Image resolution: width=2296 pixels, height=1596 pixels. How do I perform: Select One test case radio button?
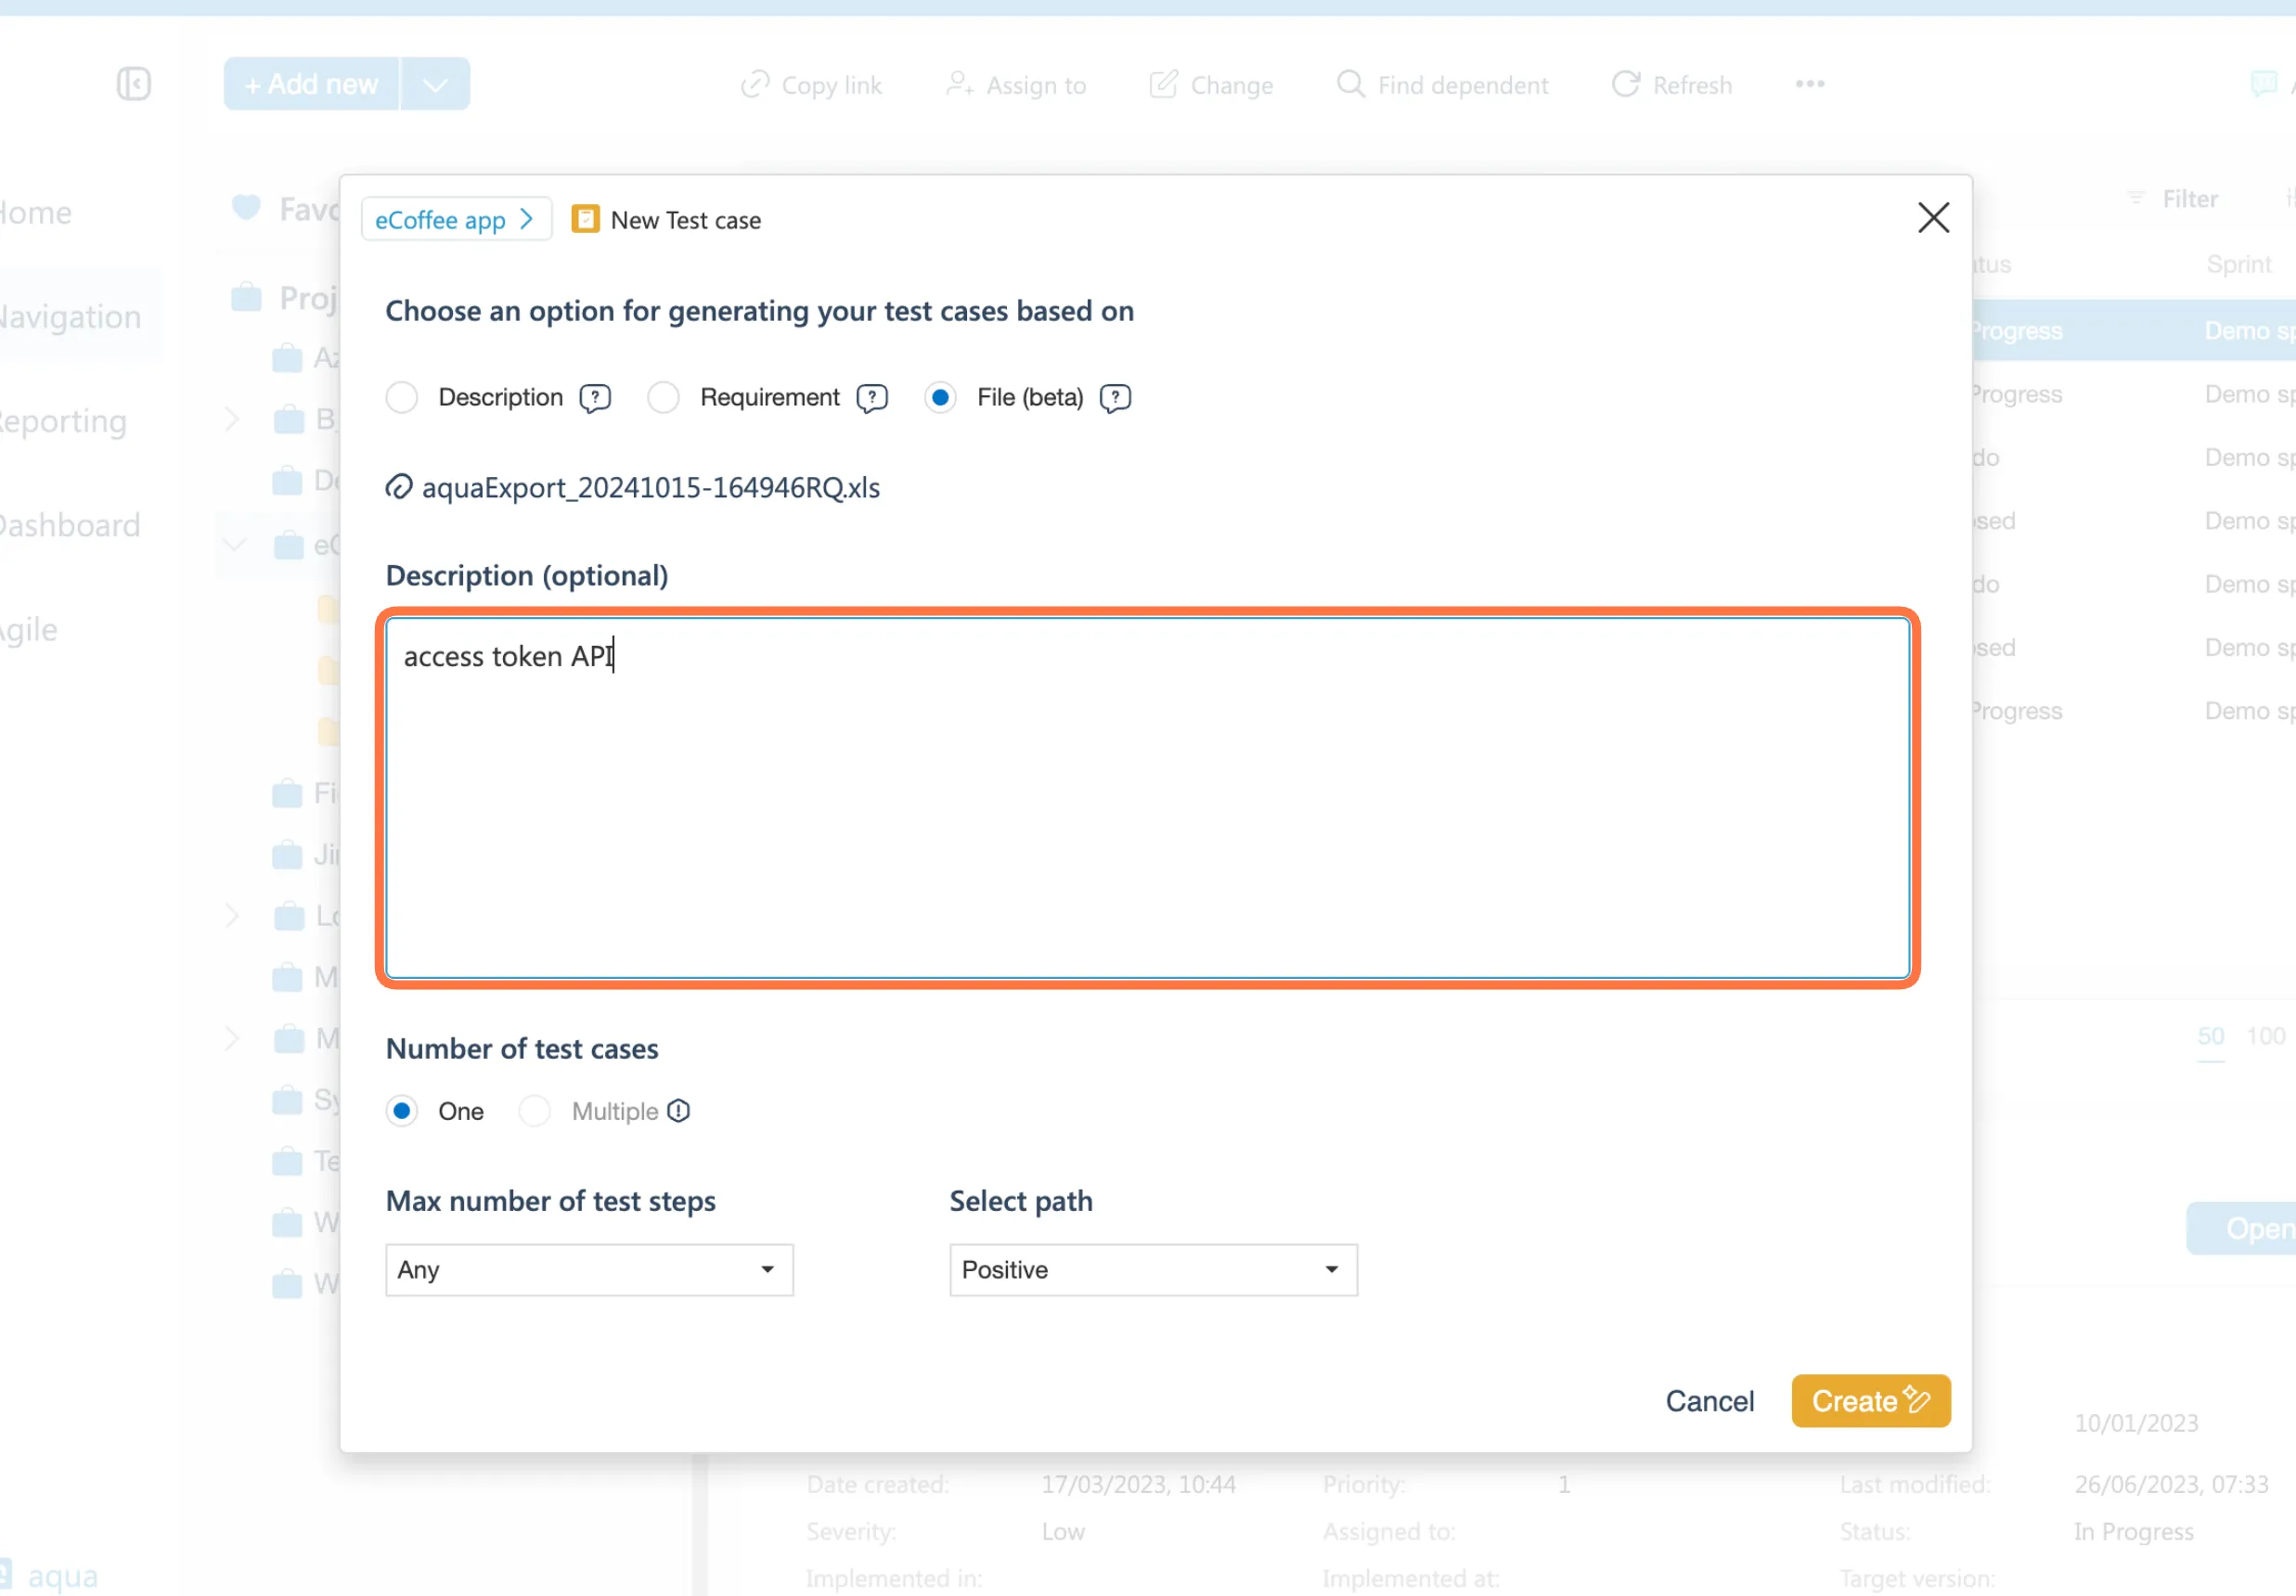(402, 1111)
